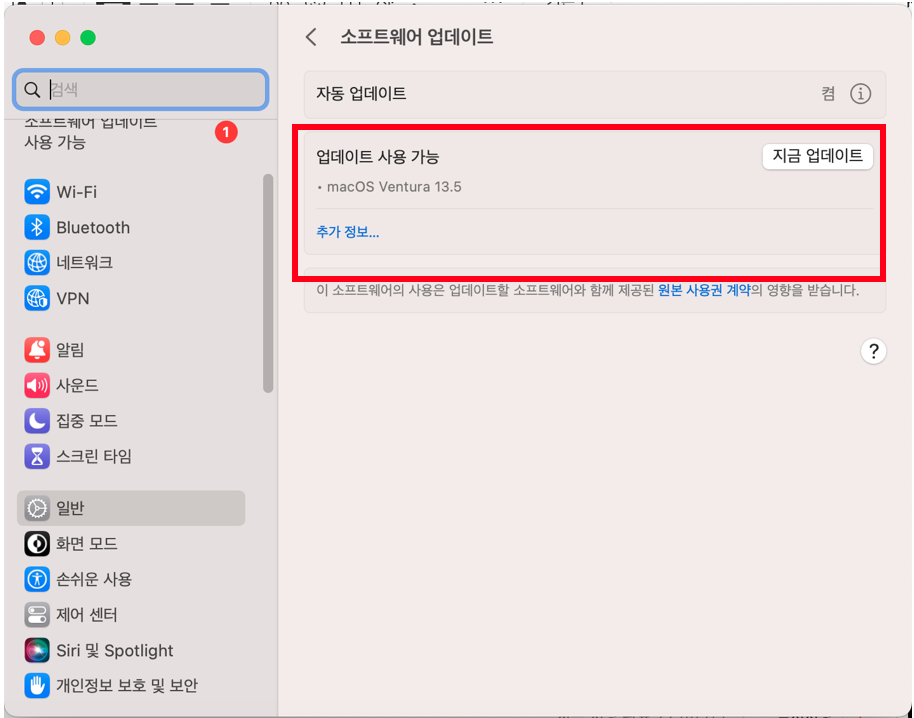Click the 사운드 speaker icon

37,385
